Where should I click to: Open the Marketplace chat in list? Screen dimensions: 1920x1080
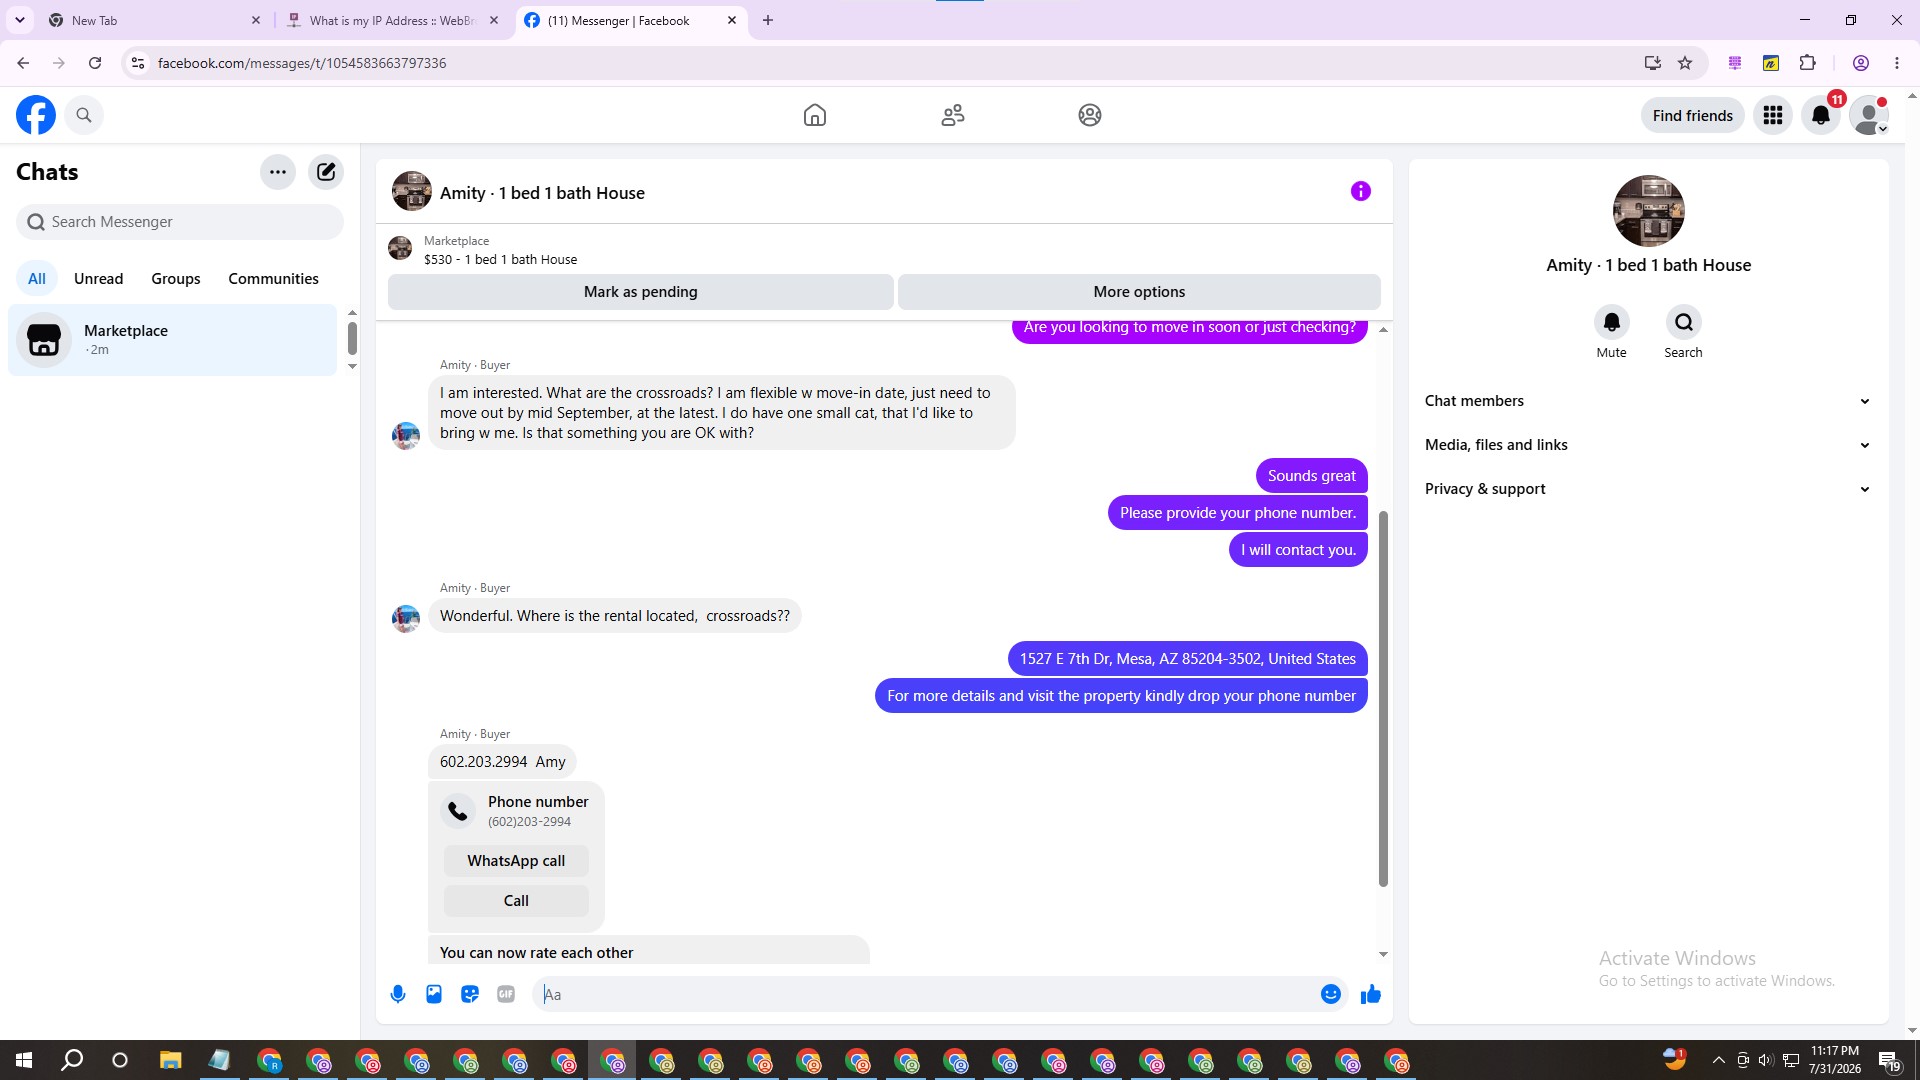click(x=173, y=340)
